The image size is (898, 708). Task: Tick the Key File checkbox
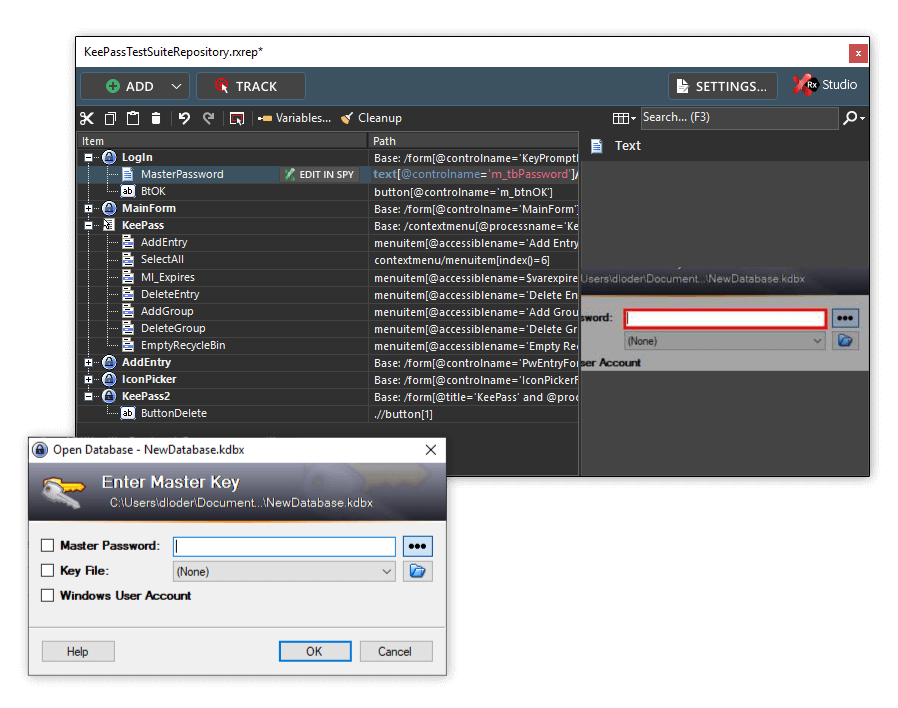(48, 571)
